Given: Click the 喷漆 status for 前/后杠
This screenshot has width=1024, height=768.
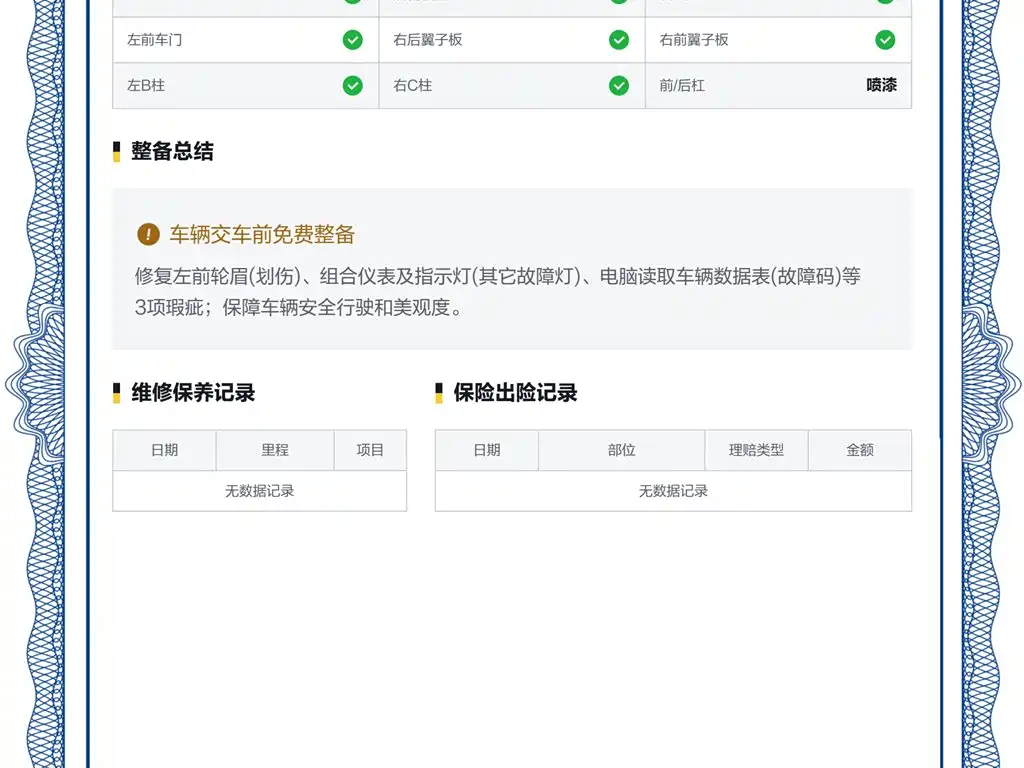Looking at the screenshot, I should [882, 85].
